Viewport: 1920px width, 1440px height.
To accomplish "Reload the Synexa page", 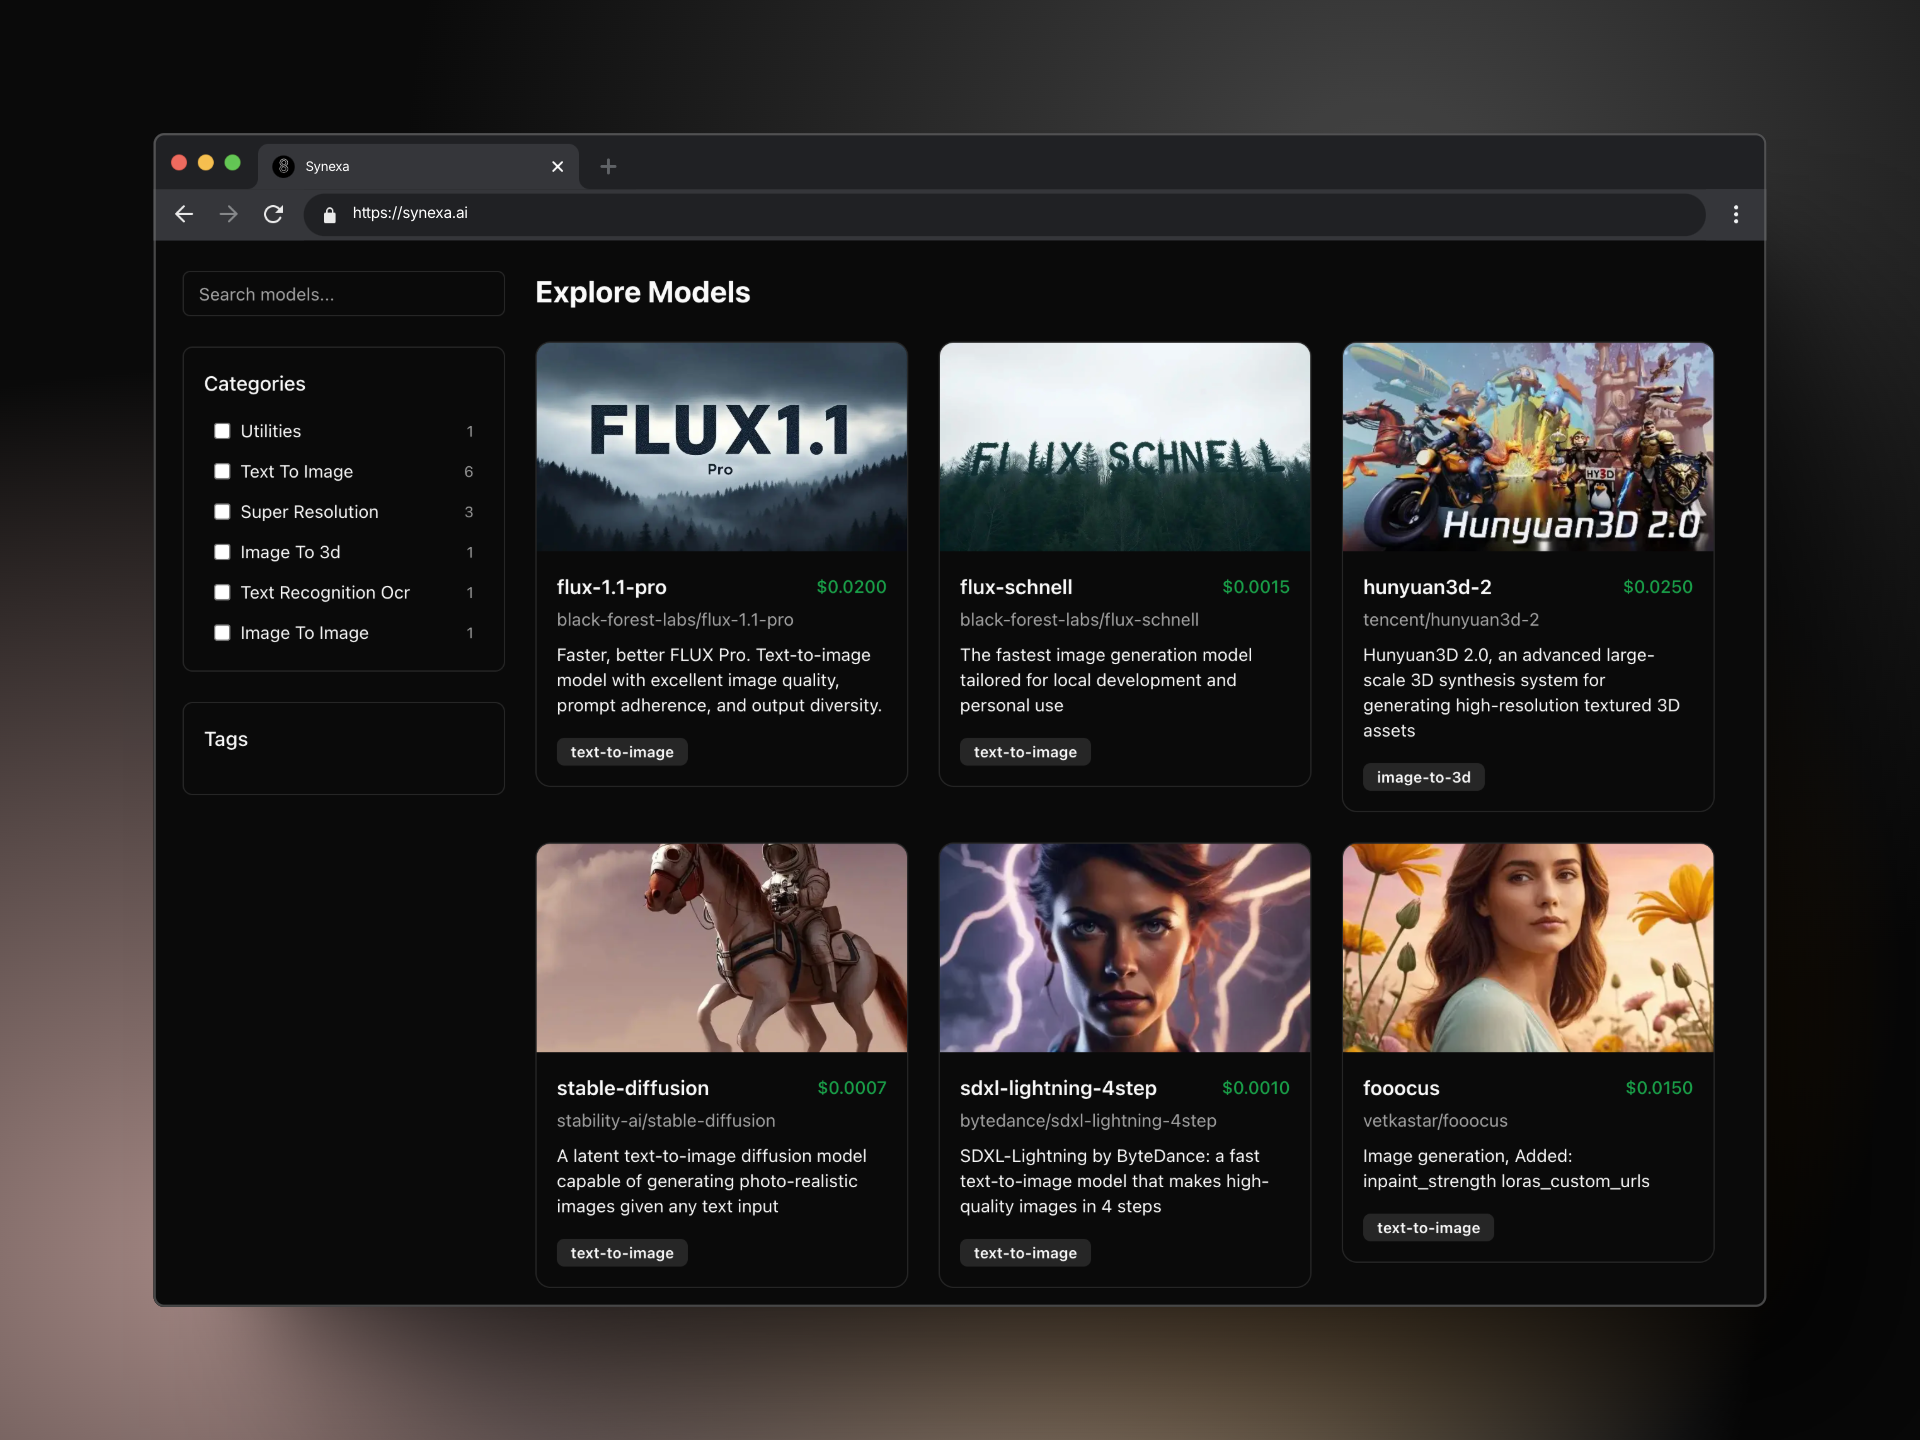I will click(x=273, y=214).
